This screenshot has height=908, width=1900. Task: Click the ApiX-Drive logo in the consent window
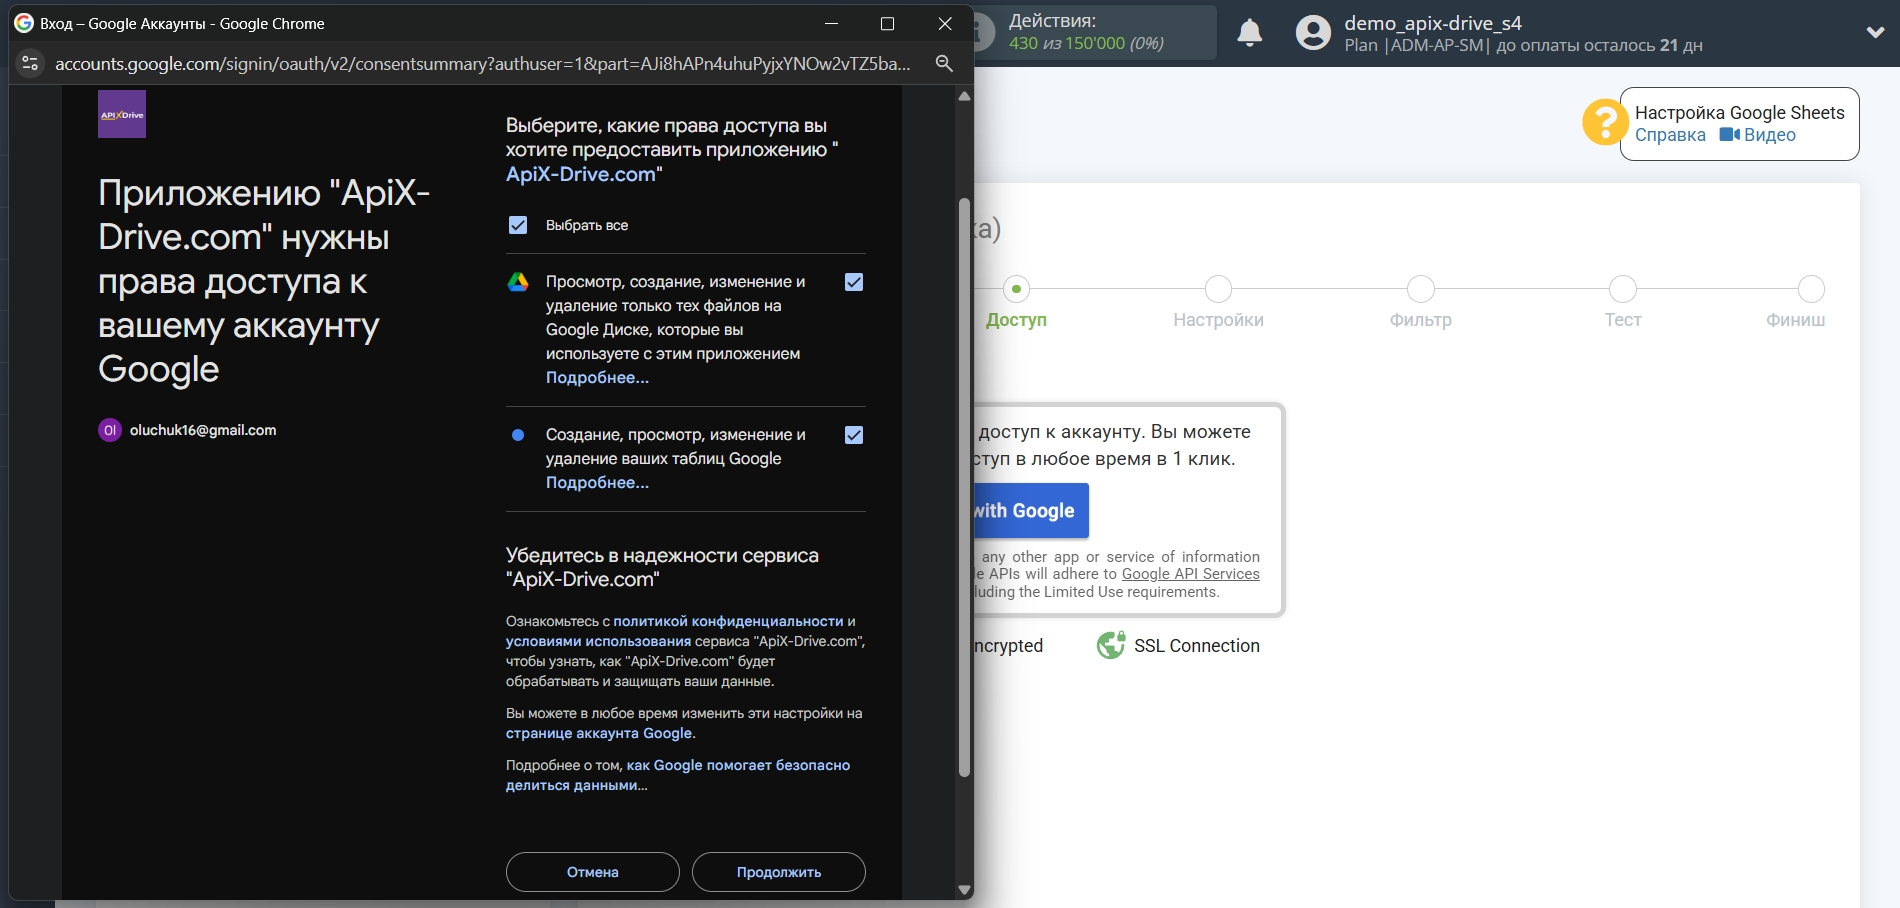pyautogui.click(x=121, y=113)
